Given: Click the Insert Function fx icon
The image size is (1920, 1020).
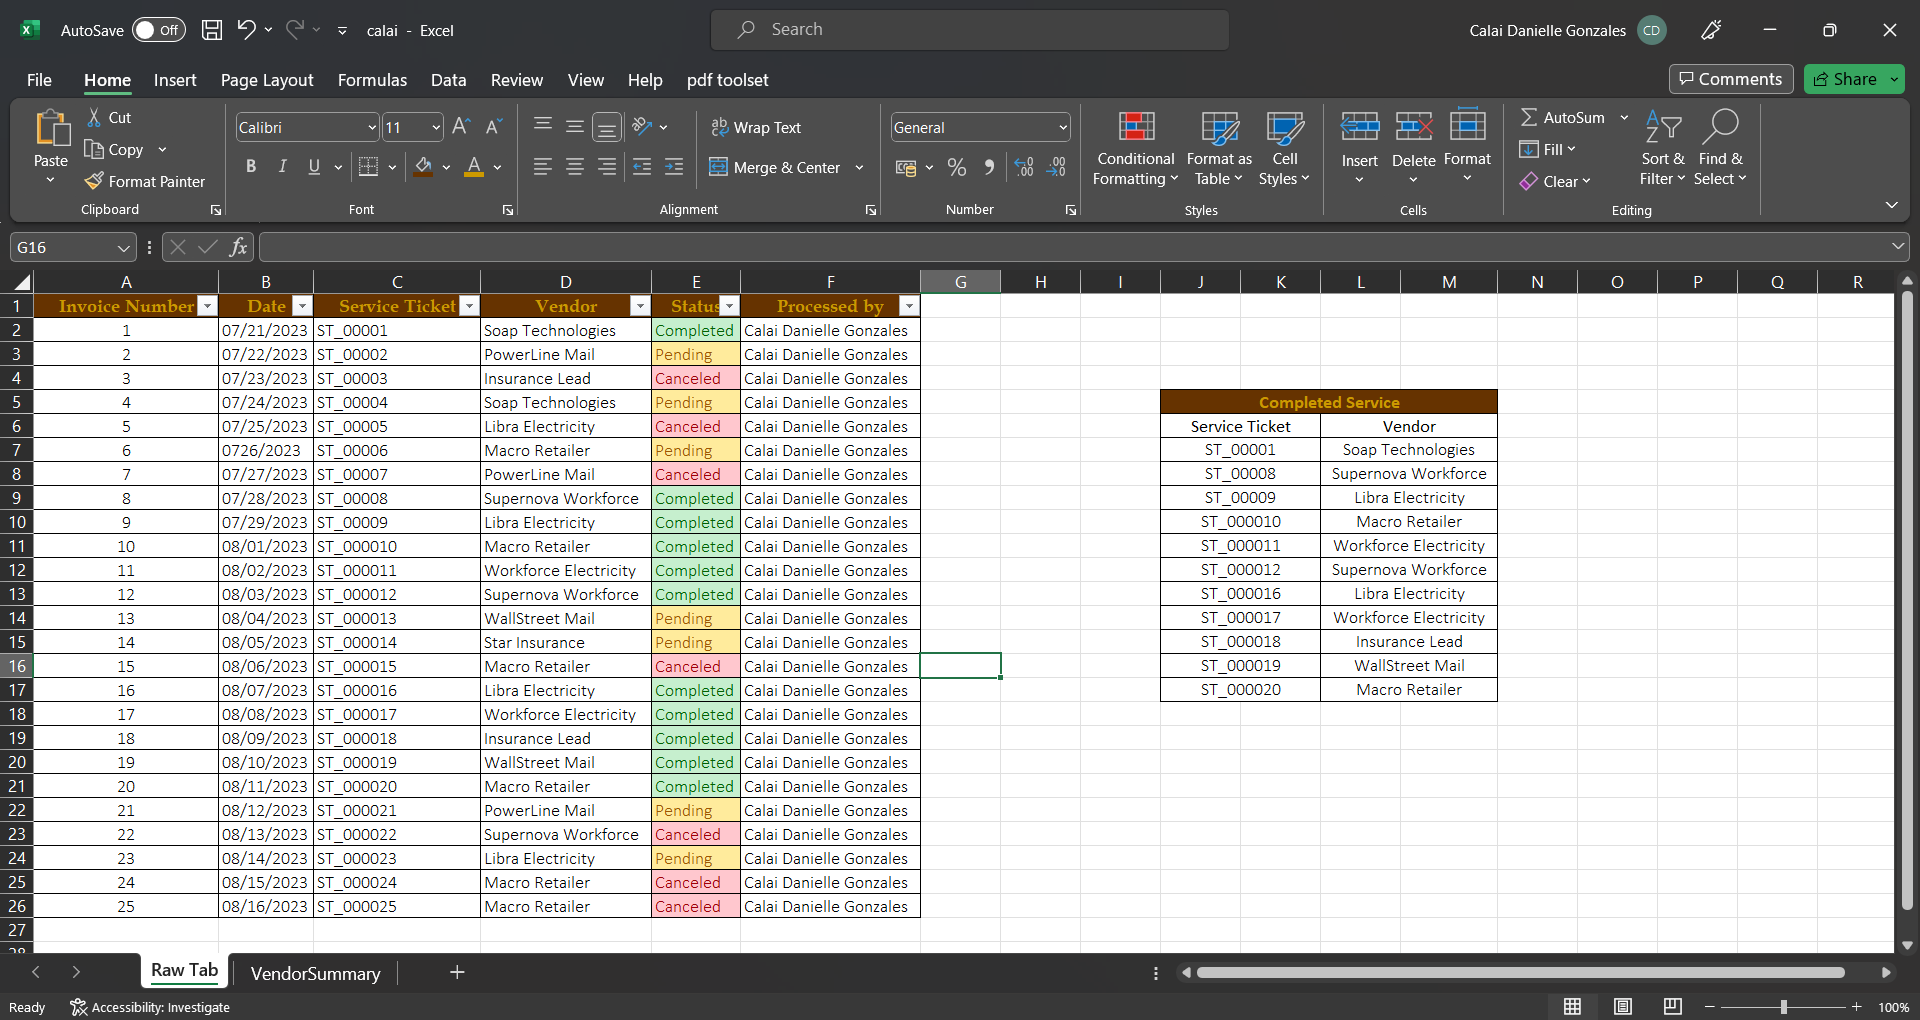Looking at the screenshot, I should pyautogui.click(x=238, y=247).
